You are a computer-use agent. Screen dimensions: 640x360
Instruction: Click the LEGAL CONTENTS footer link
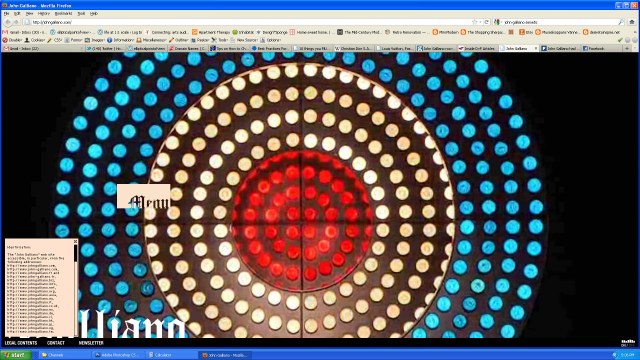[21, 343]
